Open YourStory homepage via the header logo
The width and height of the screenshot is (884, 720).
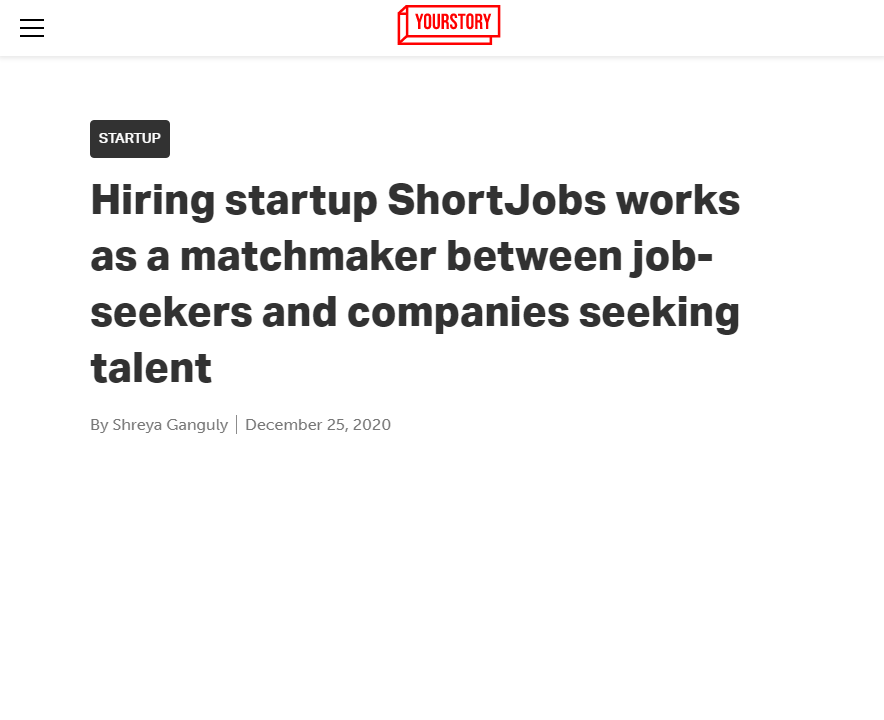(x=448, y=24)
